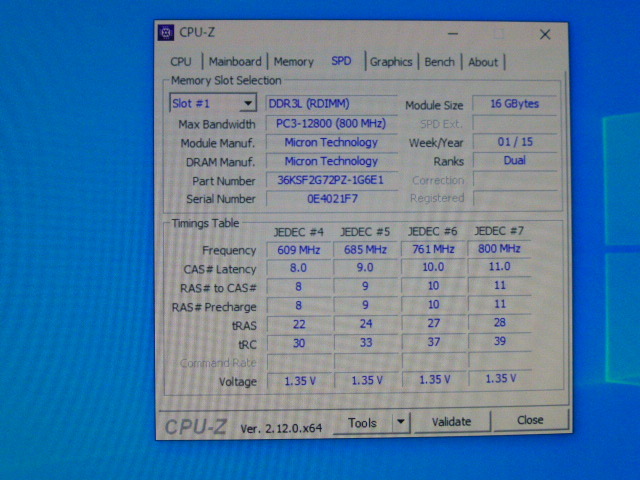
Task: Click the JEDEC #5 column header
Action: click(365, 232)
